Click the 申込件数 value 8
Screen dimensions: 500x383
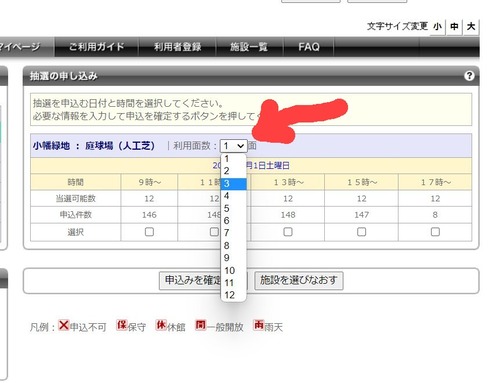(x=435, y=215)
